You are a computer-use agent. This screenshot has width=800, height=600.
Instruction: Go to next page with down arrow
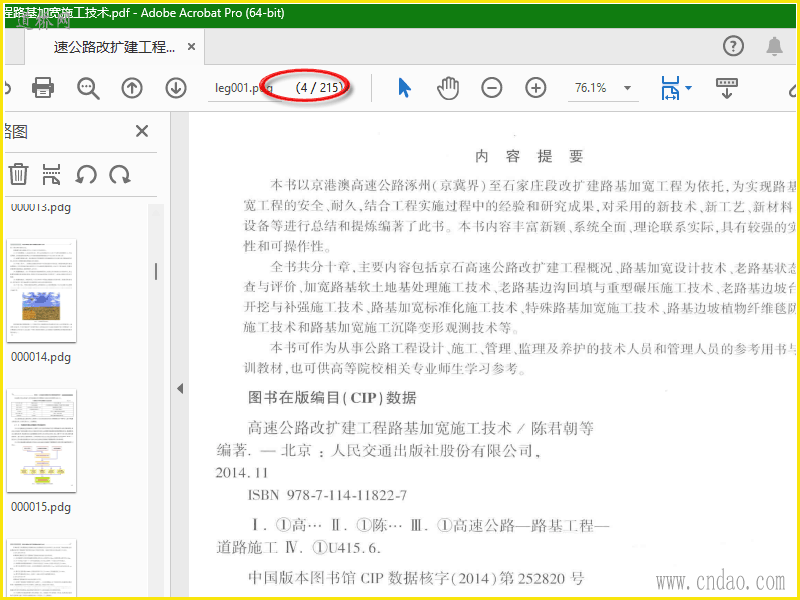(176, 88)
